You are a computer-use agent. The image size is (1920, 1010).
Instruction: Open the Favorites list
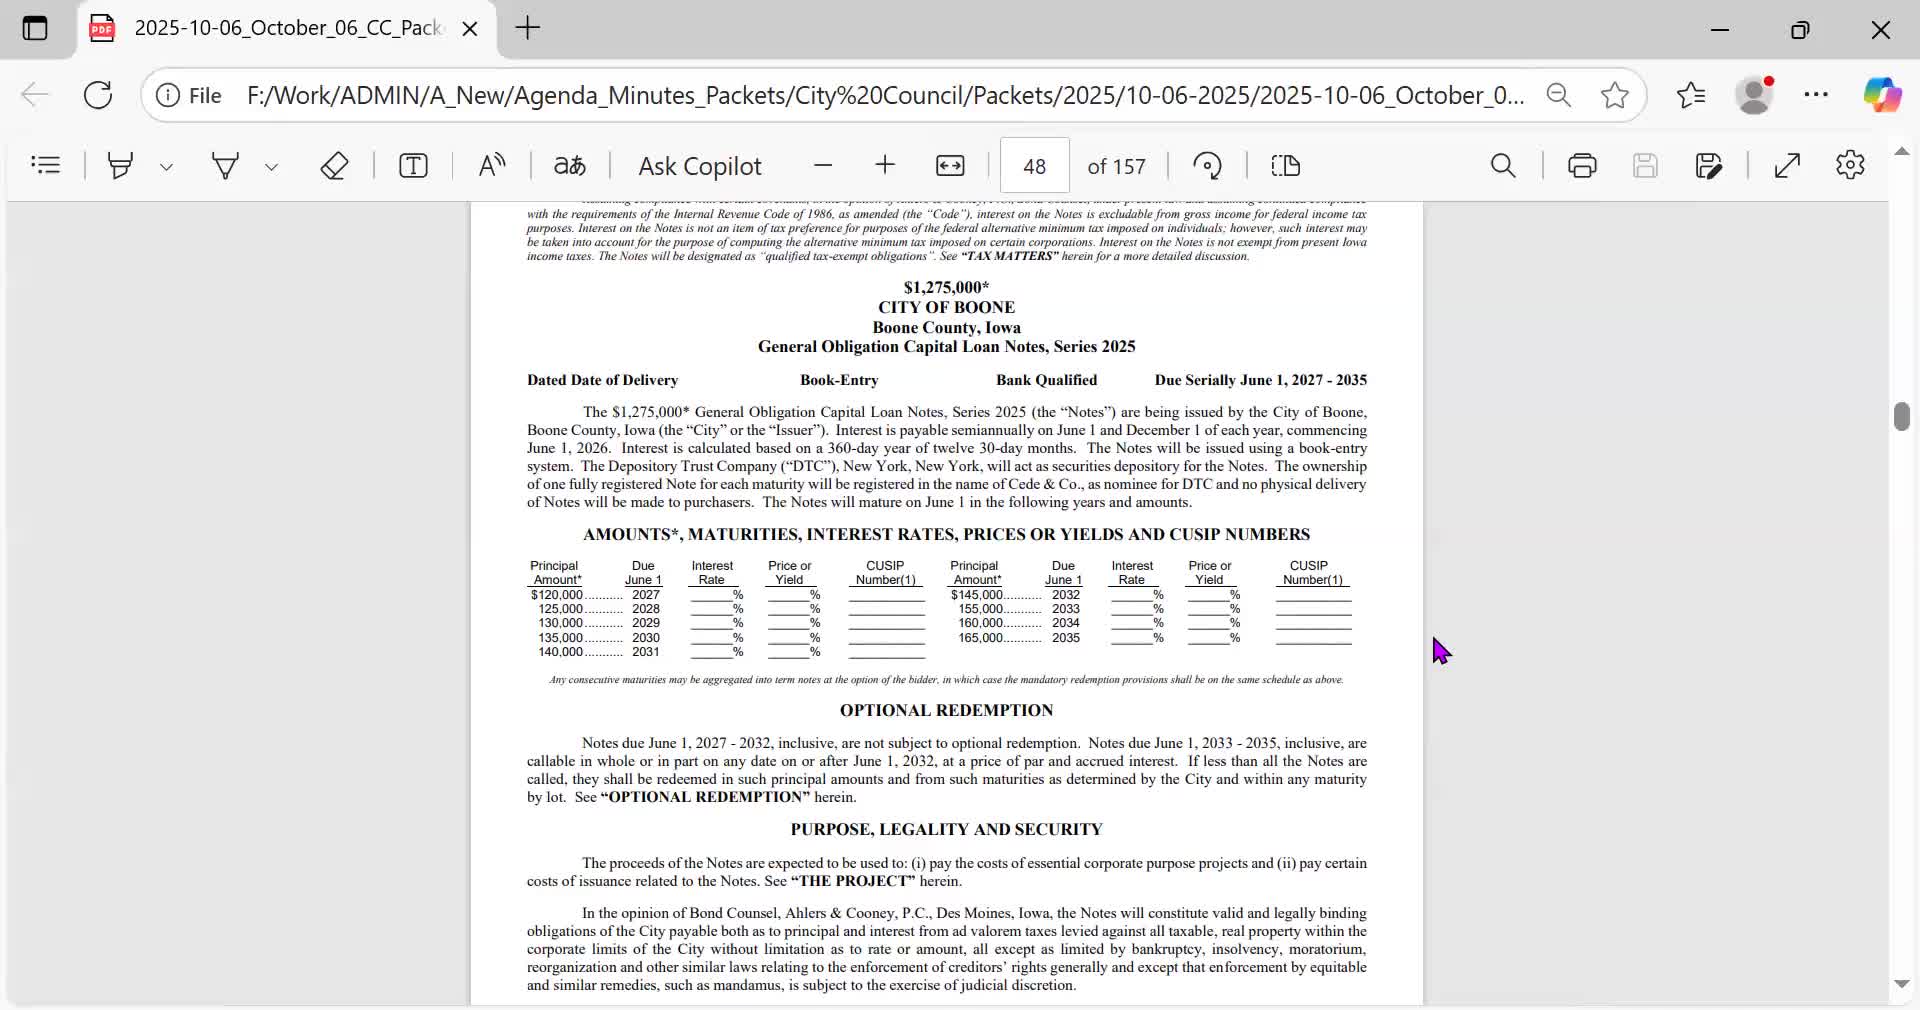(1691, 95)
